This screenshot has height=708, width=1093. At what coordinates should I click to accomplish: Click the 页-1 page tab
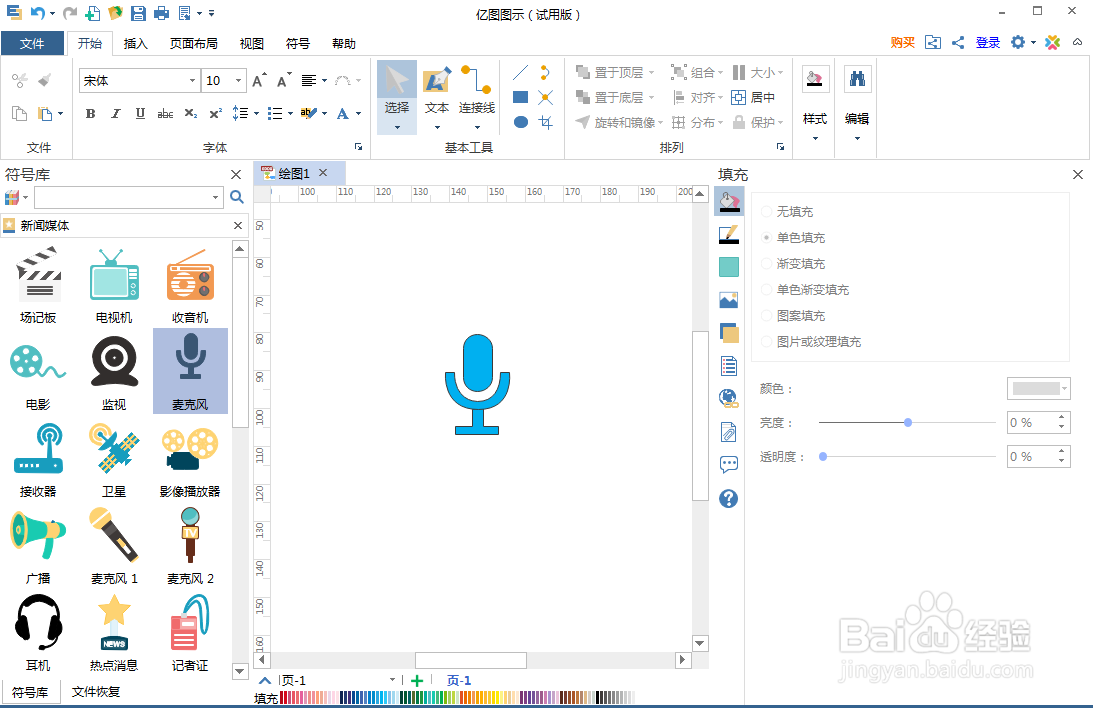point(459,680)
